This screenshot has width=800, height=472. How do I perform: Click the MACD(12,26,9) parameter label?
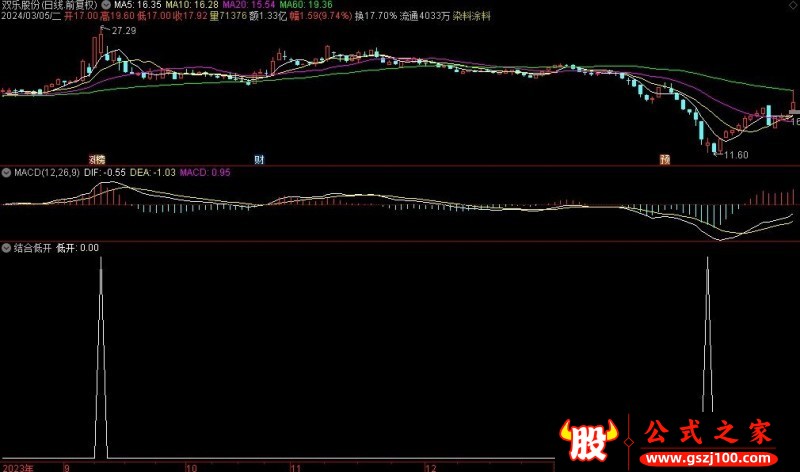pyautogui.click(x=47, y=173)
